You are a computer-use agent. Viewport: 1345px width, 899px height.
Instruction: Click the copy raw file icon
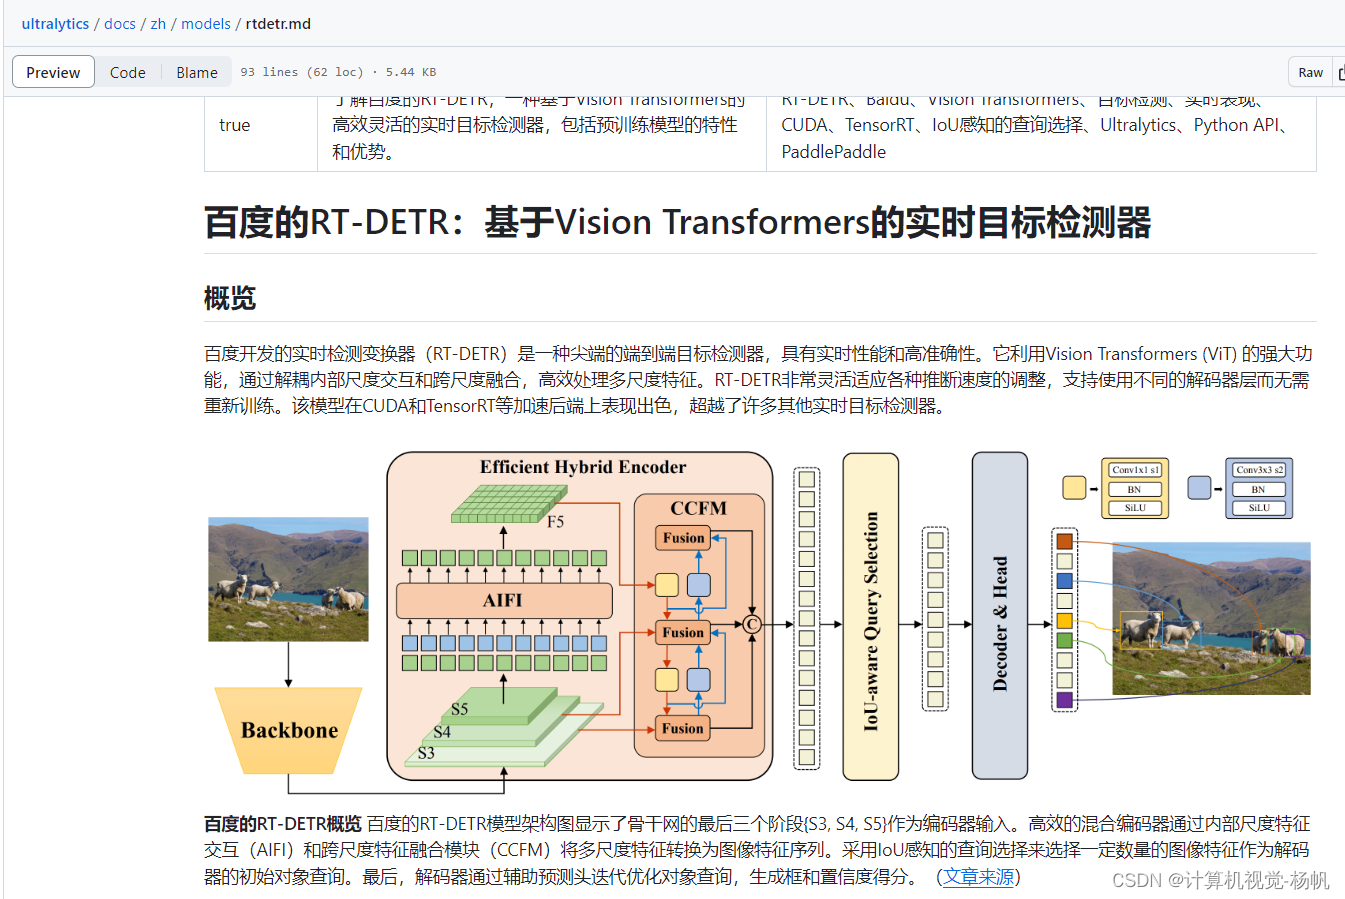1340,72
